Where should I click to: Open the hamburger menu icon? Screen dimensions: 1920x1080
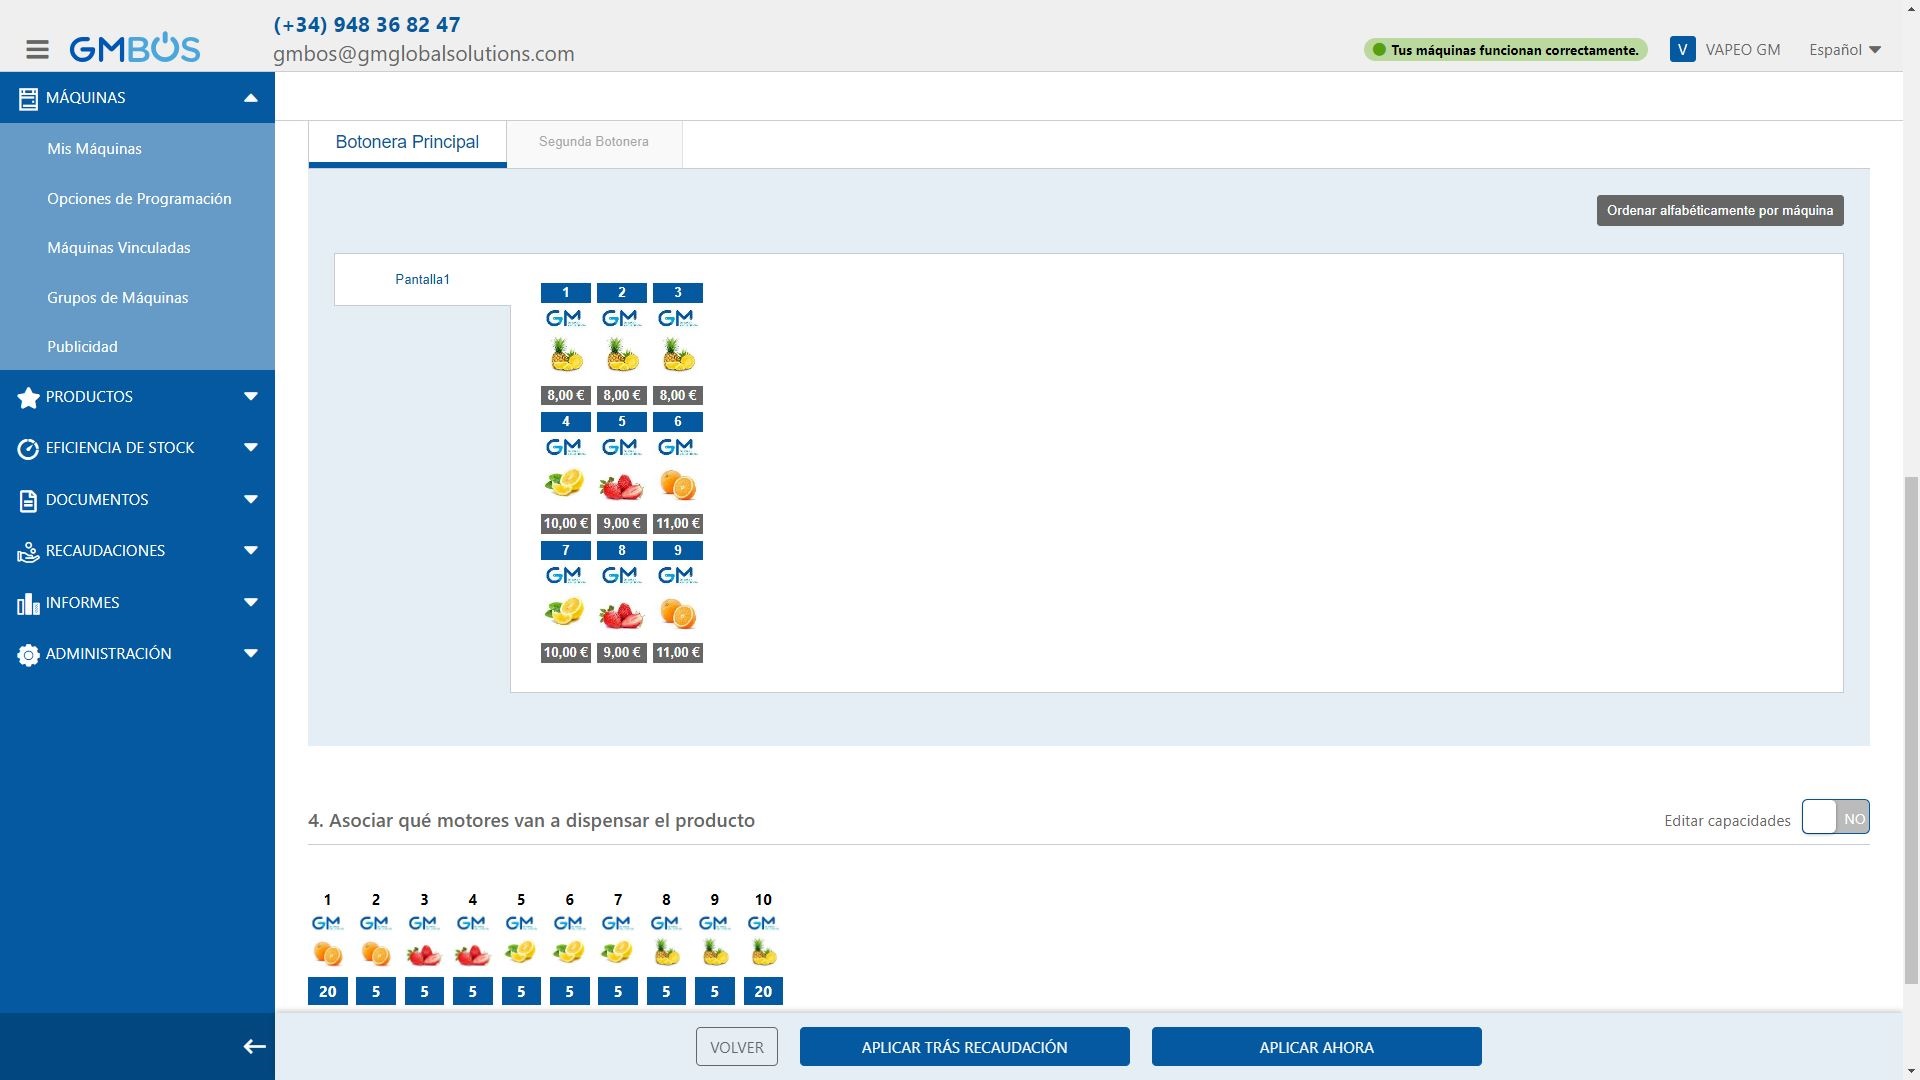coord(37,49)
